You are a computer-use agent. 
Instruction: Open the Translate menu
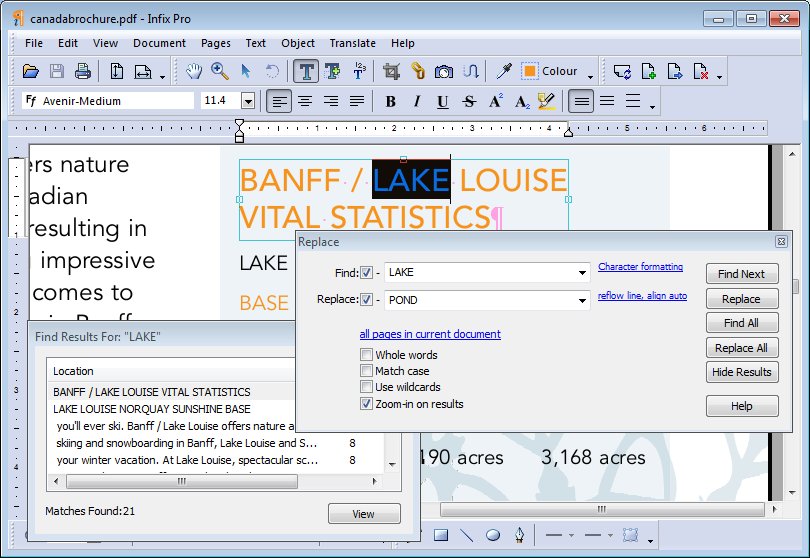[x=352, y=43]
